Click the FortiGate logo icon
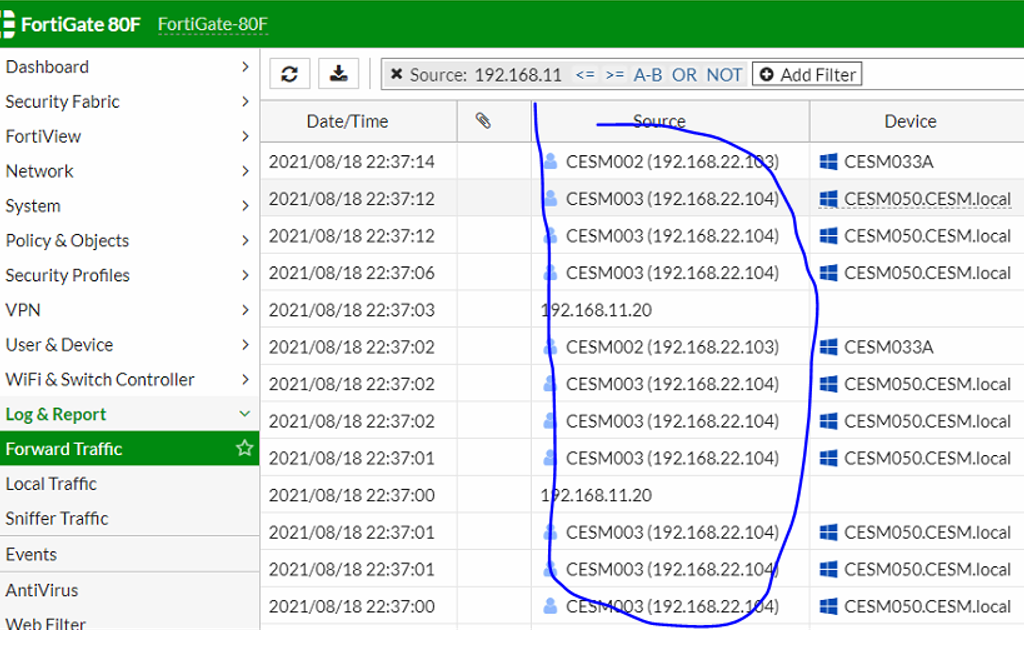1024x650 pixels. (8, 24)
